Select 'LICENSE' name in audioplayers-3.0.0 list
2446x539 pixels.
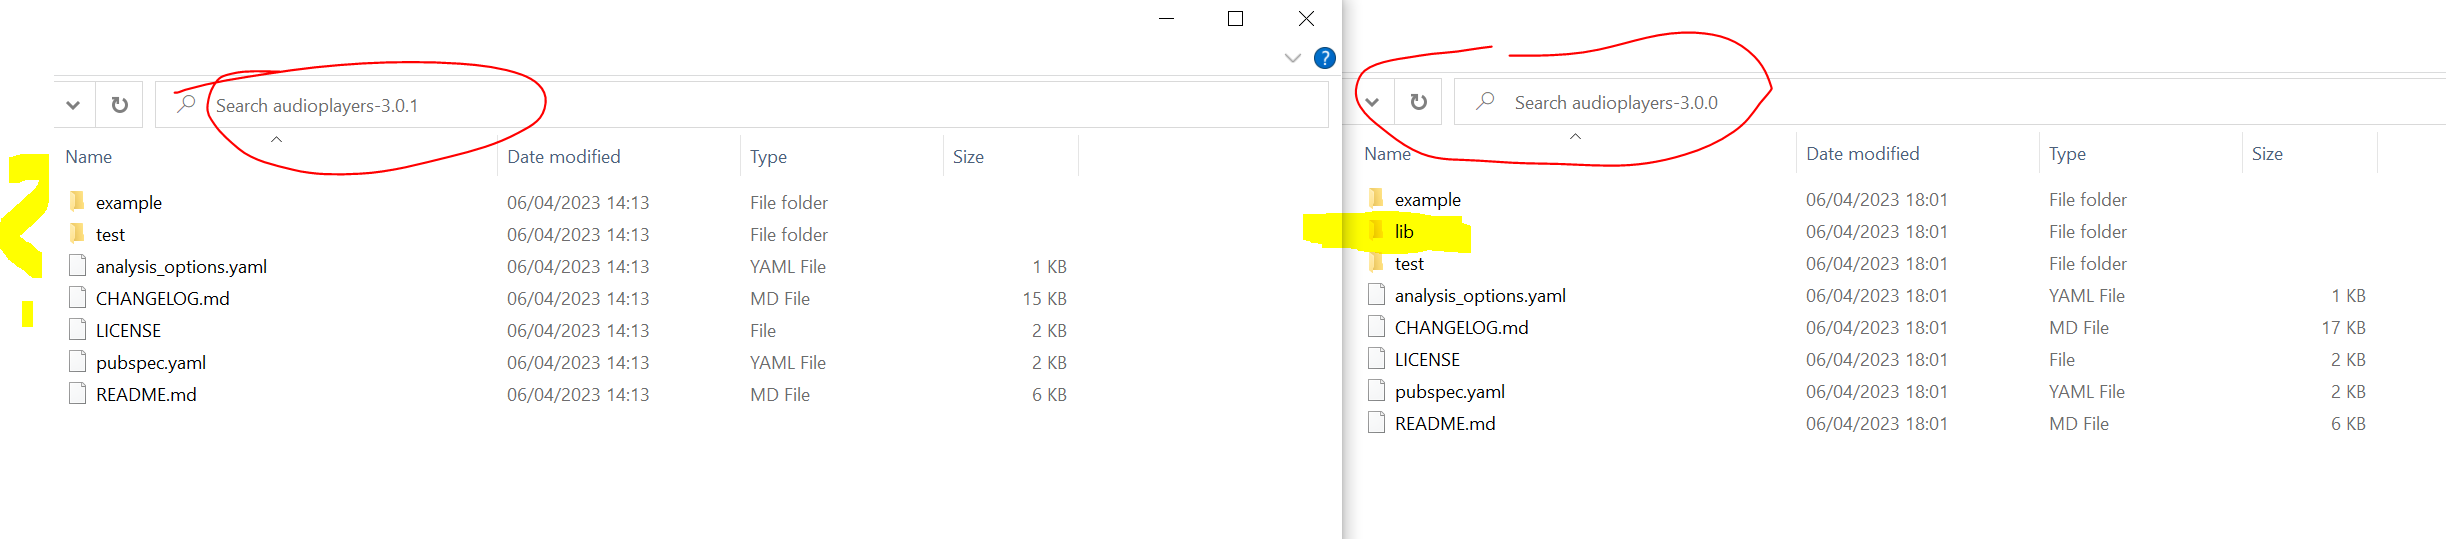[1427, 360]
